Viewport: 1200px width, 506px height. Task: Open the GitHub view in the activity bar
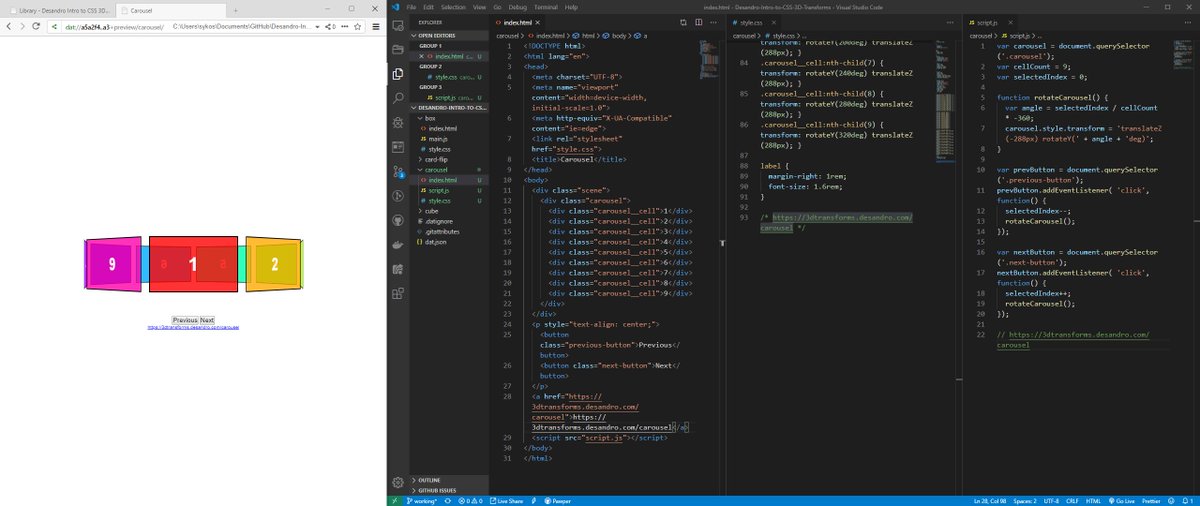[398, 218]
